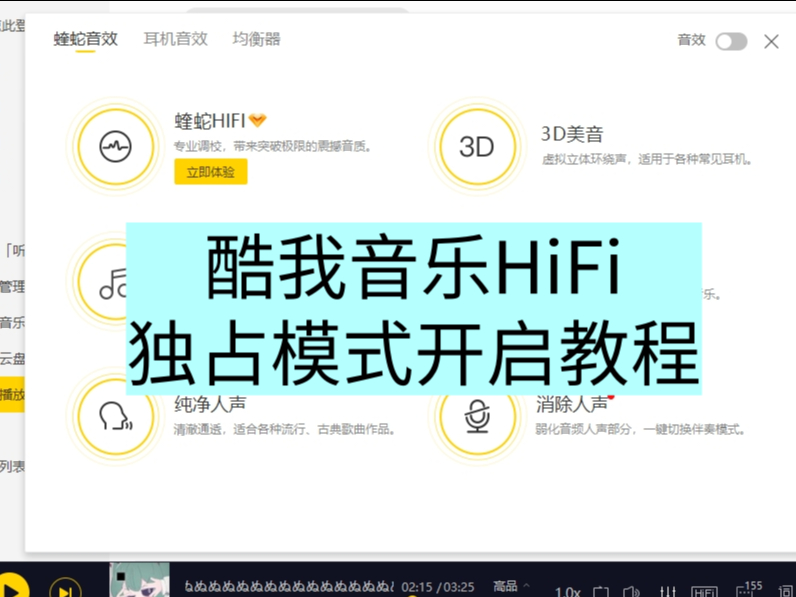Toggle the 音效 switch on
The width and height of the screenshot is (796, 597).
point(731,41)
